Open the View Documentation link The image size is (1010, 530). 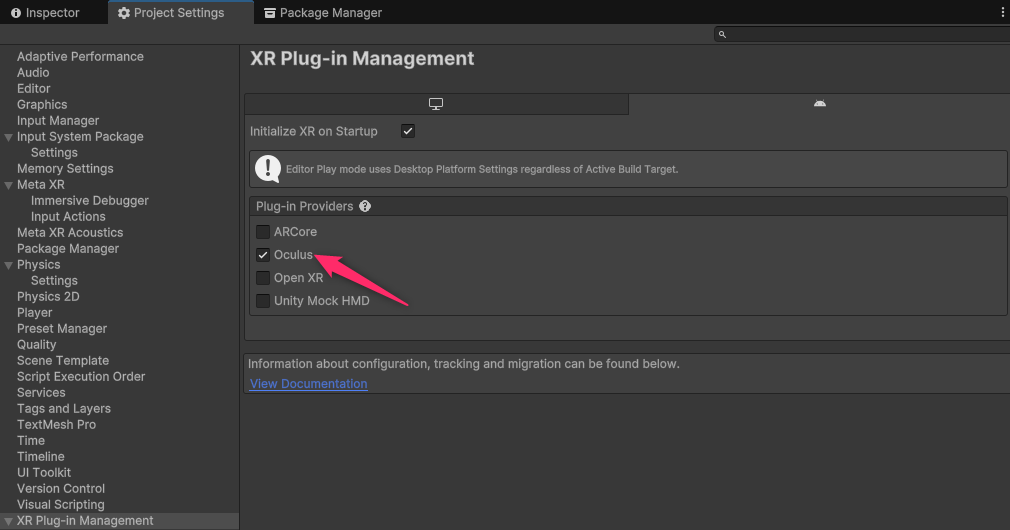pos(308,384)
